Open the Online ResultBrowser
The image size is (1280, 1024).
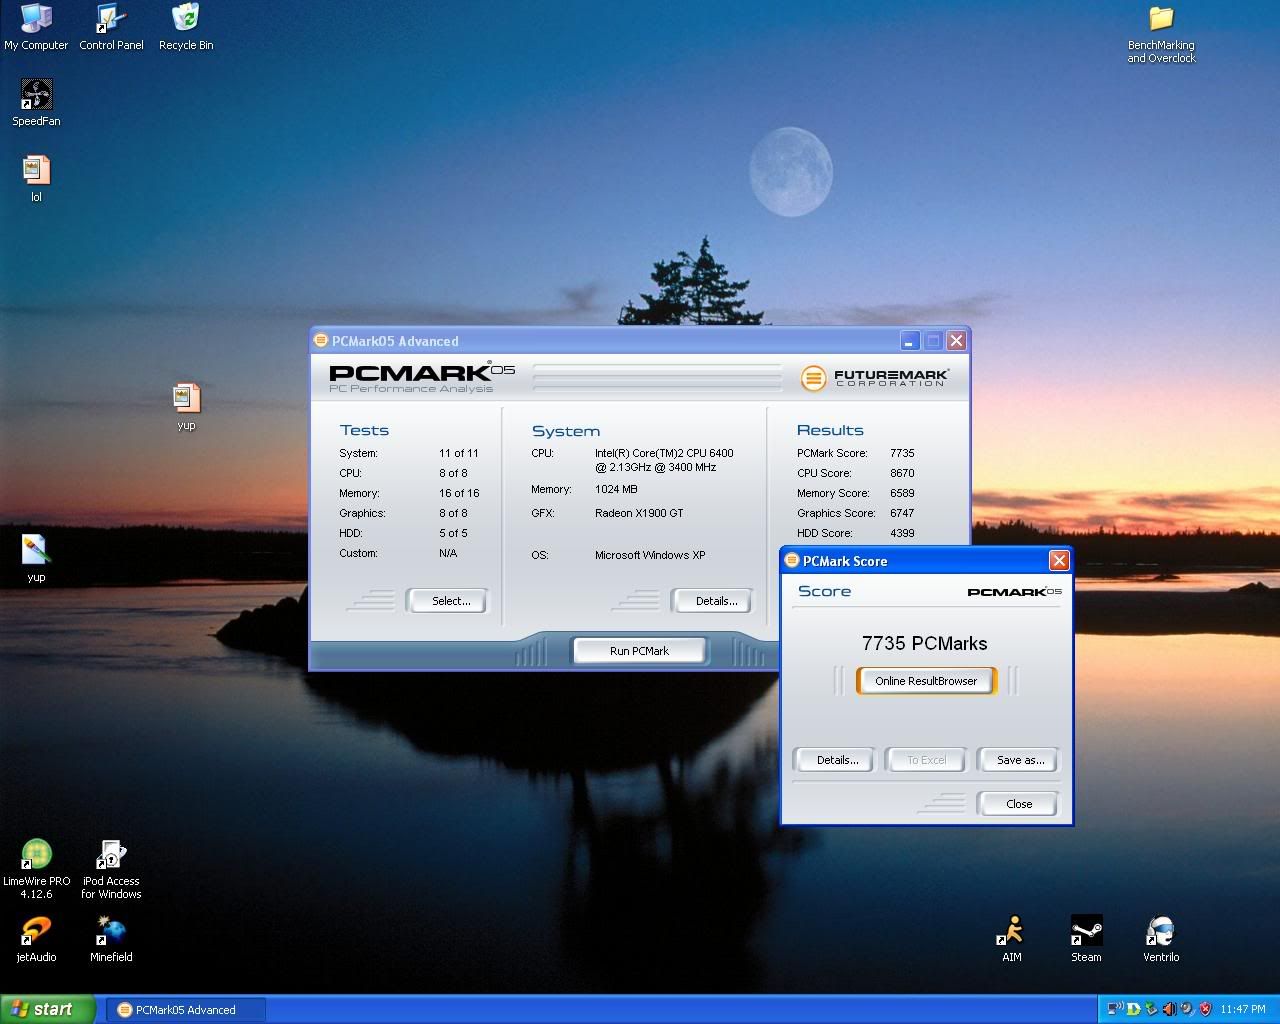coord(926,681)
